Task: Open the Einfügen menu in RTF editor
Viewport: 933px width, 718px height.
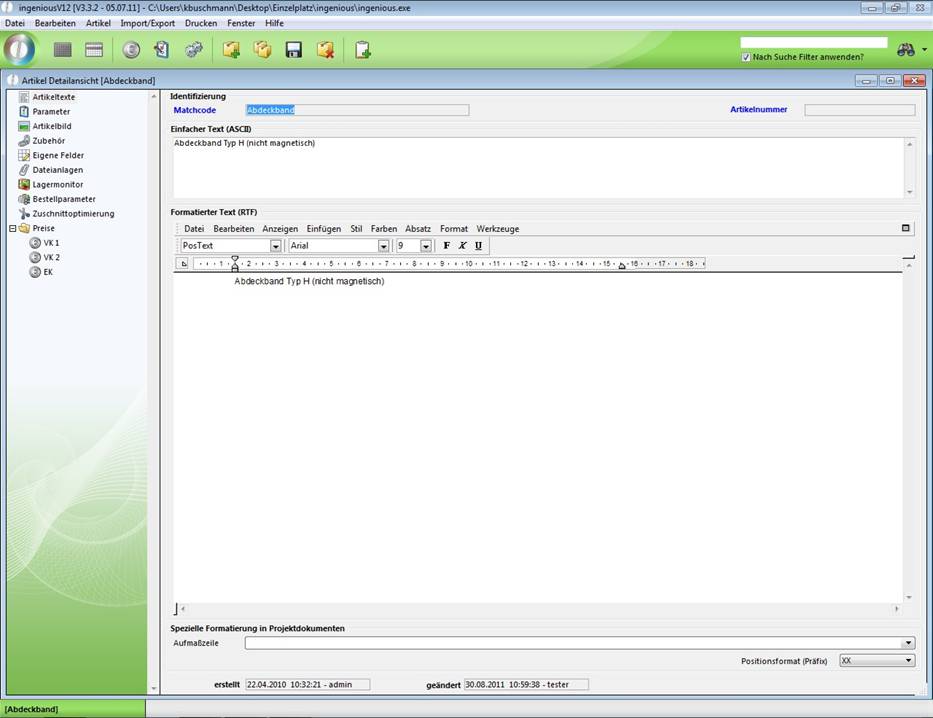Action: pyautogui.click(x=323, y=229)
